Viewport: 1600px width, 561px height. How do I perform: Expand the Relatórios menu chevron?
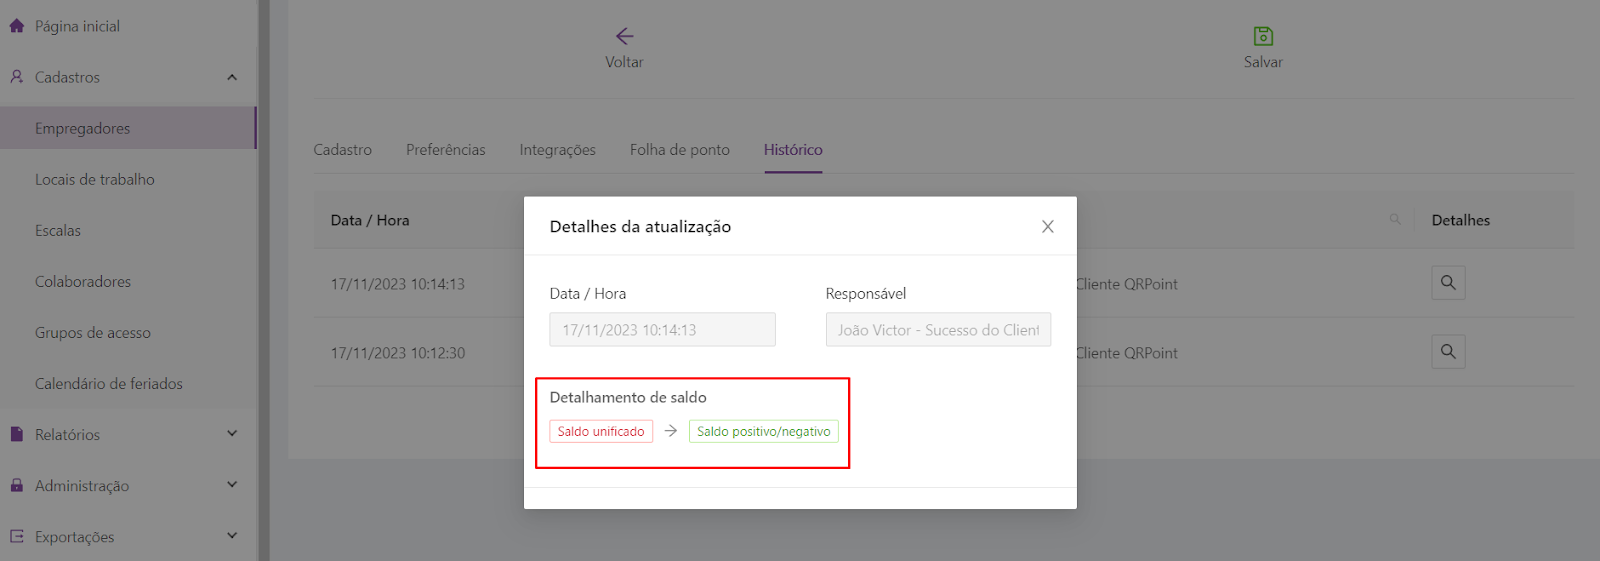click(232, 434)
